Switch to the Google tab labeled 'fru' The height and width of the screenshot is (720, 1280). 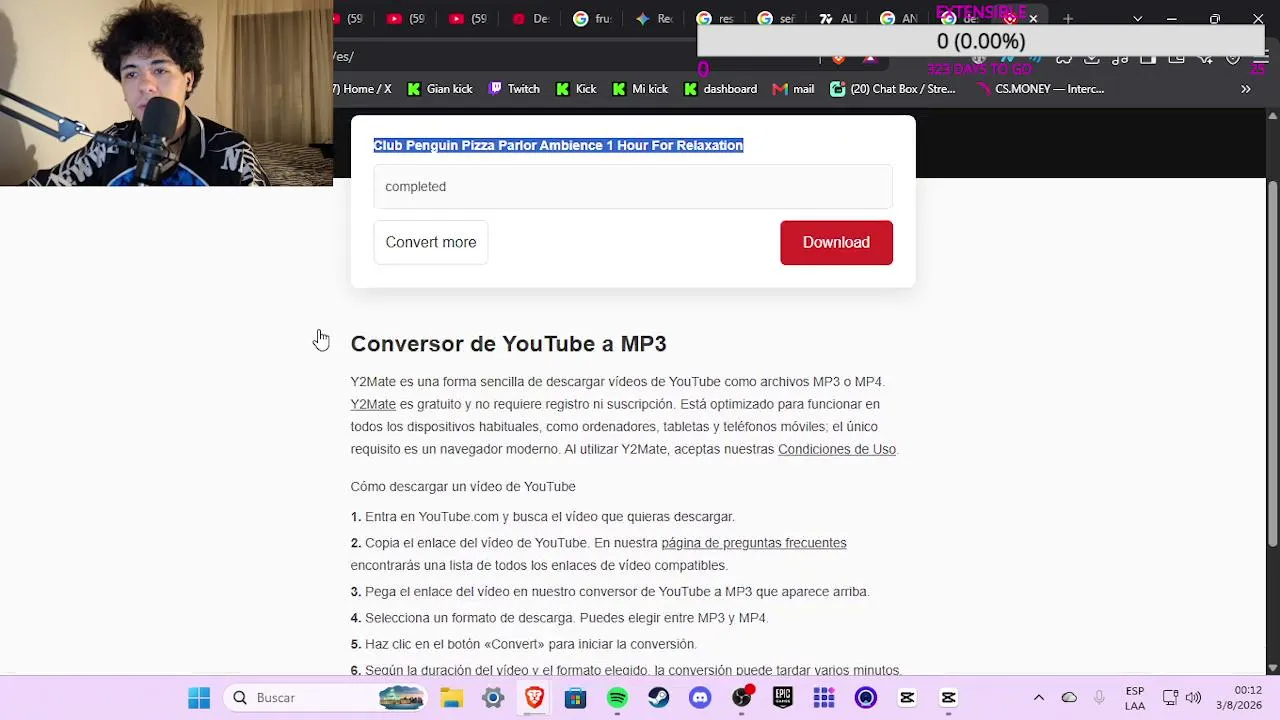pos(592,19)
